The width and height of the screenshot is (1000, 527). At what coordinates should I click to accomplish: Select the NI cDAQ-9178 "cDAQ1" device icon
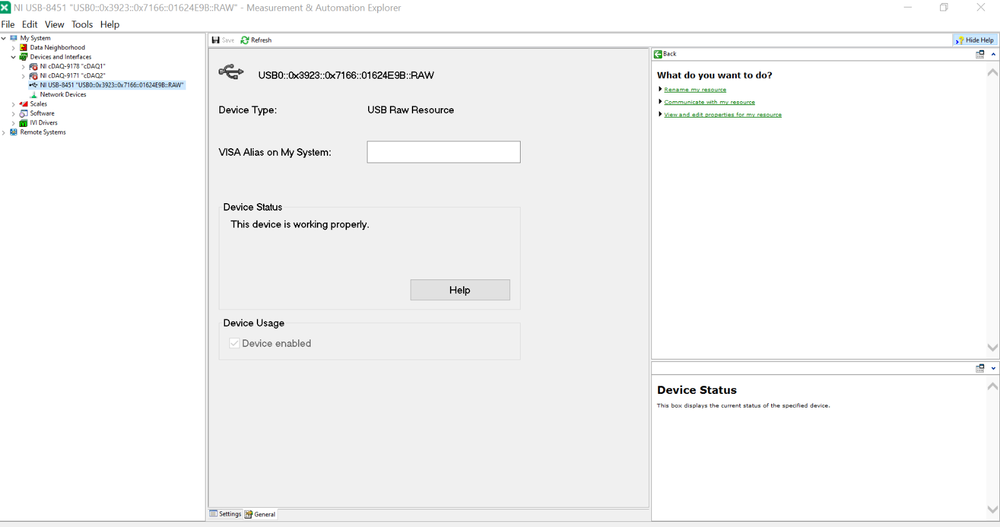[x=34, y=67]
